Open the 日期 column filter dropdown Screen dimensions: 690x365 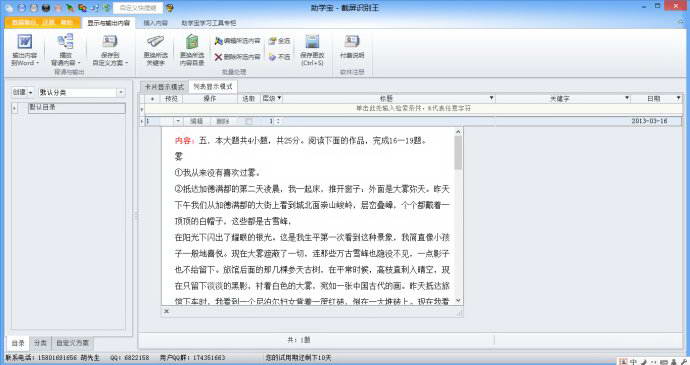tap(678, 98)
